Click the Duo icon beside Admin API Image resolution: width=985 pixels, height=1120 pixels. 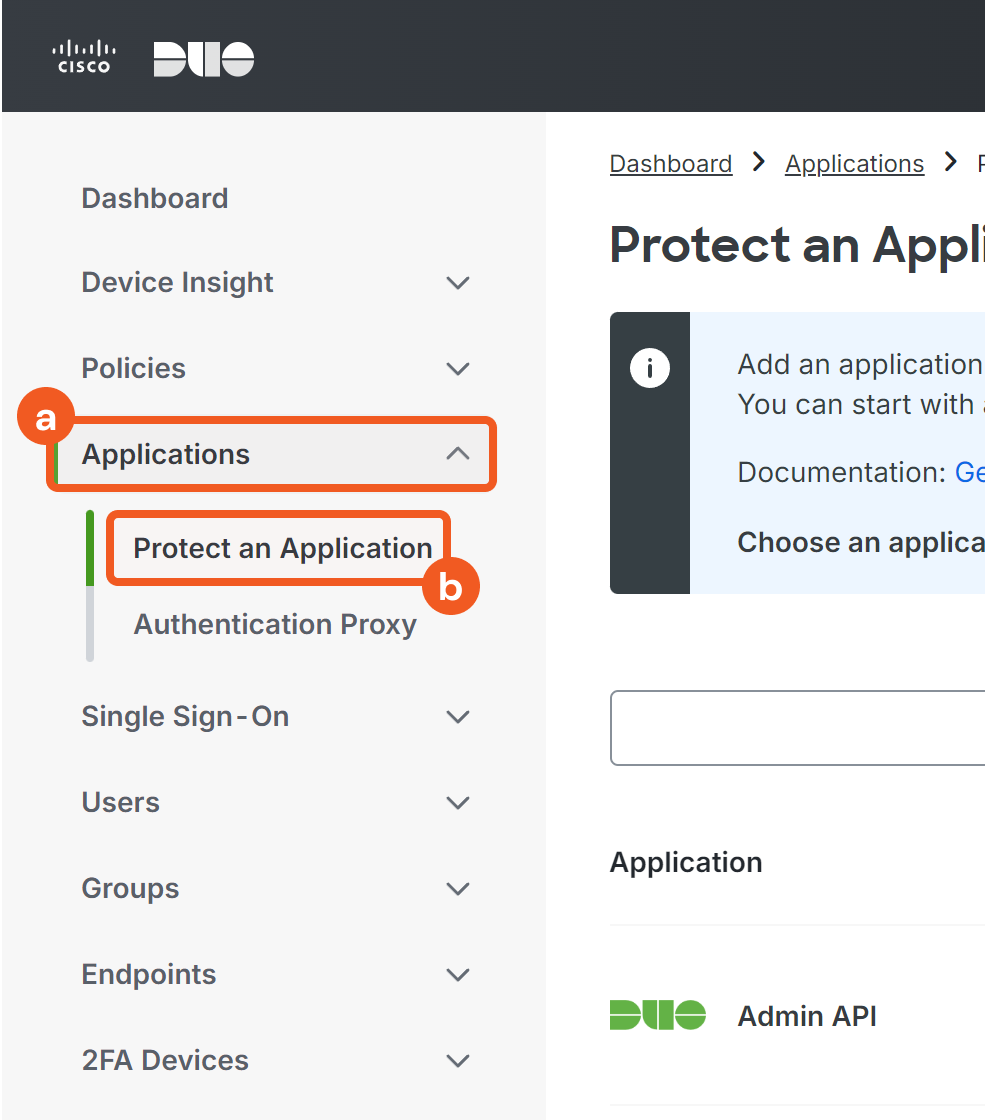tap(657, 1015)
